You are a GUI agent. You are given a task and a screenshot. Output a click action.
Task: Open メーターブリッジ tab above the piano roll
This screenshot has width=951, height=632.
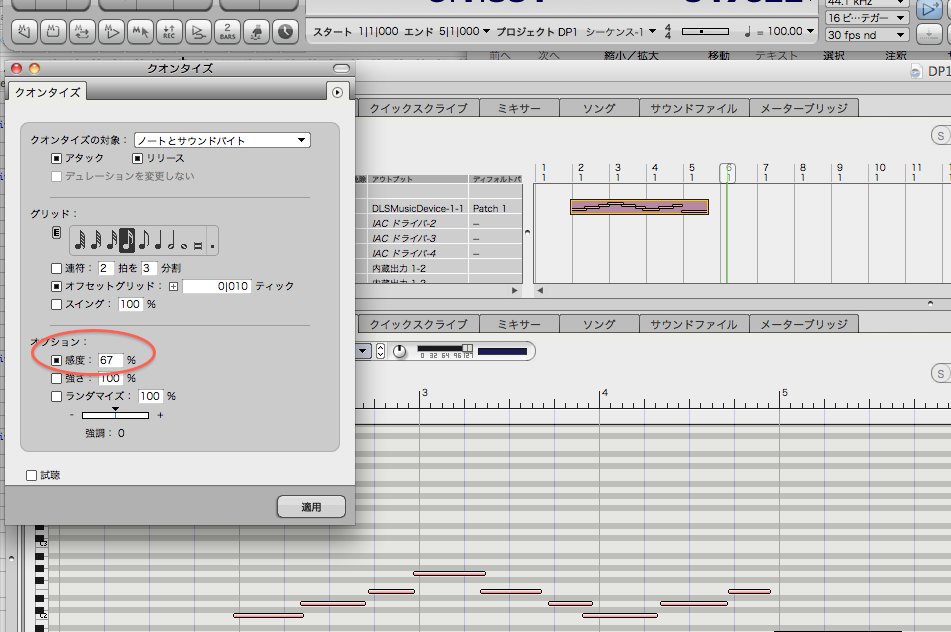(804, 324)
